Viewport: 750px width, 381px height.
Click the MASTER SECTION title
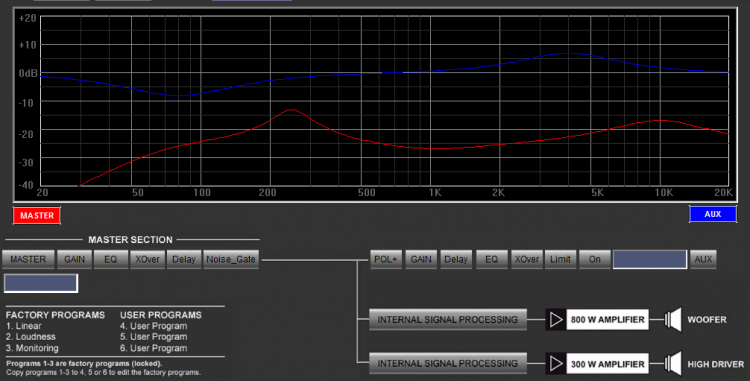tap(130, 239)
